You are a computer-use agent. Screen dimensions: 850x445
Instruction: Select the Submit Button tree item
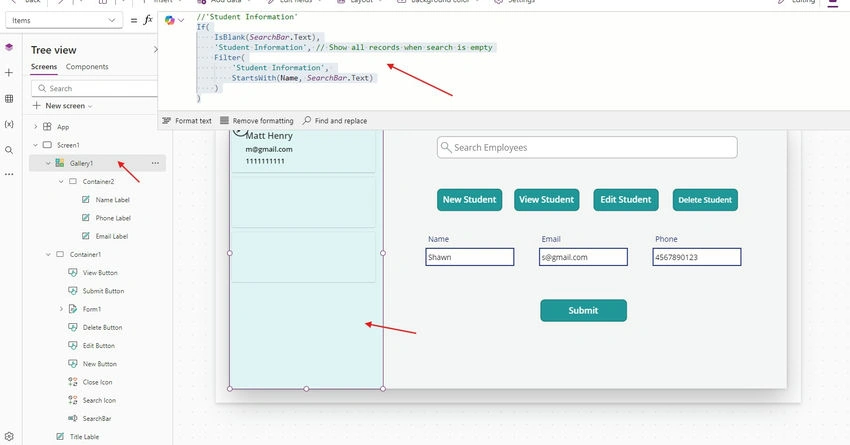click(103, 291)
